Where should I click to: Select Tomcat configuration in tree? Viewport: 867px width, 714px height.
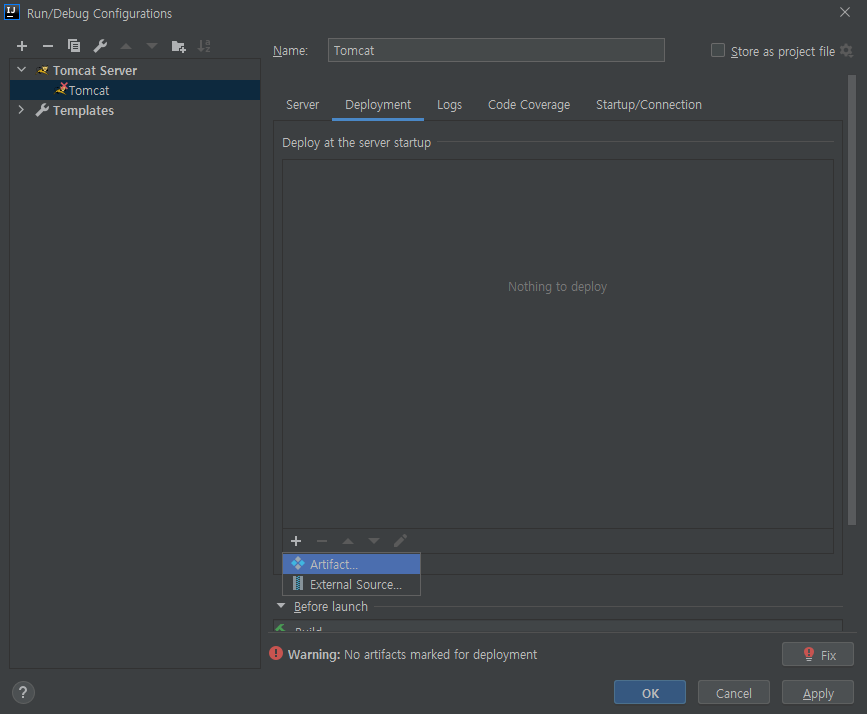point(135,90)
